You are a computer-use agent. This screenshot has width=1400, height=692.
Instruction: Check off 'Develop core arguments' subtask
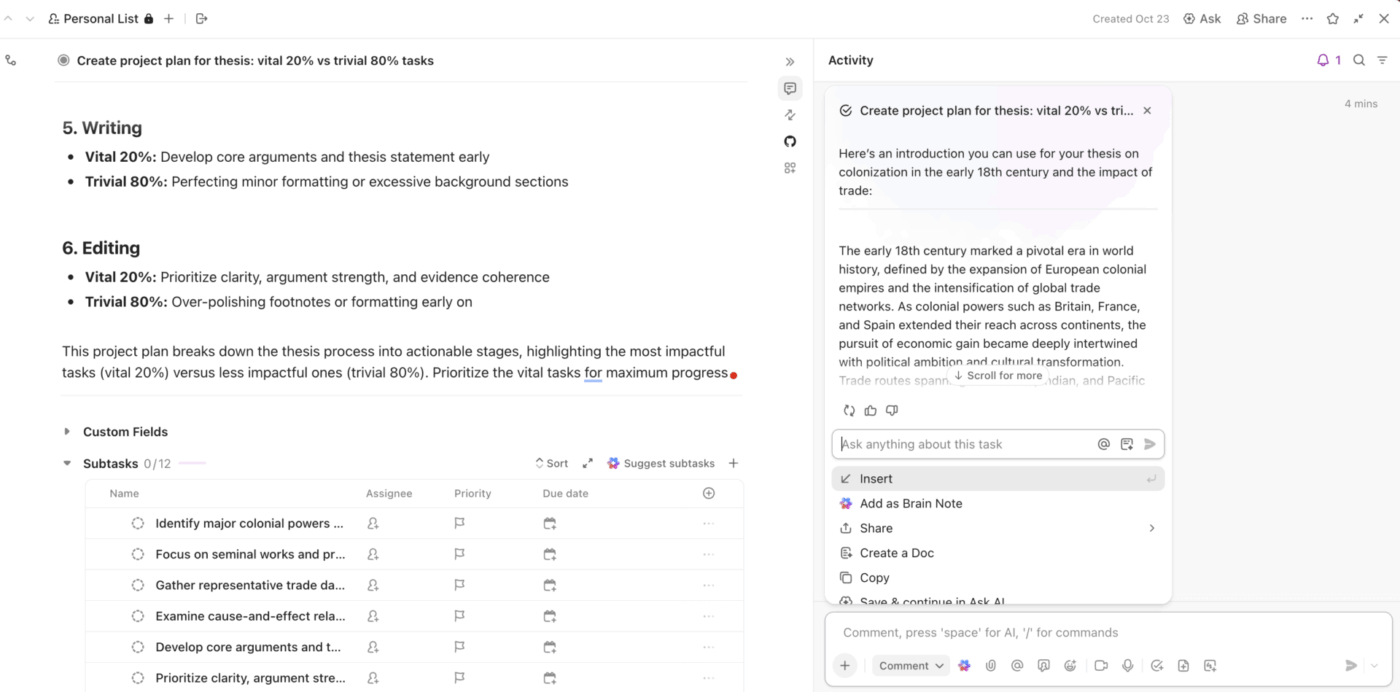point(138,647)
